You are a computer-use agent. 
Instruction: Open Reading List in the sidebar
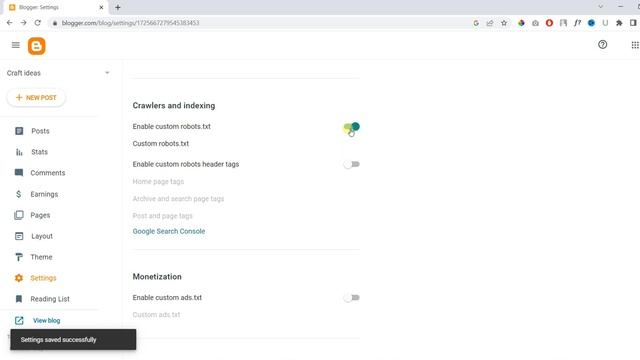pos(50,299)
